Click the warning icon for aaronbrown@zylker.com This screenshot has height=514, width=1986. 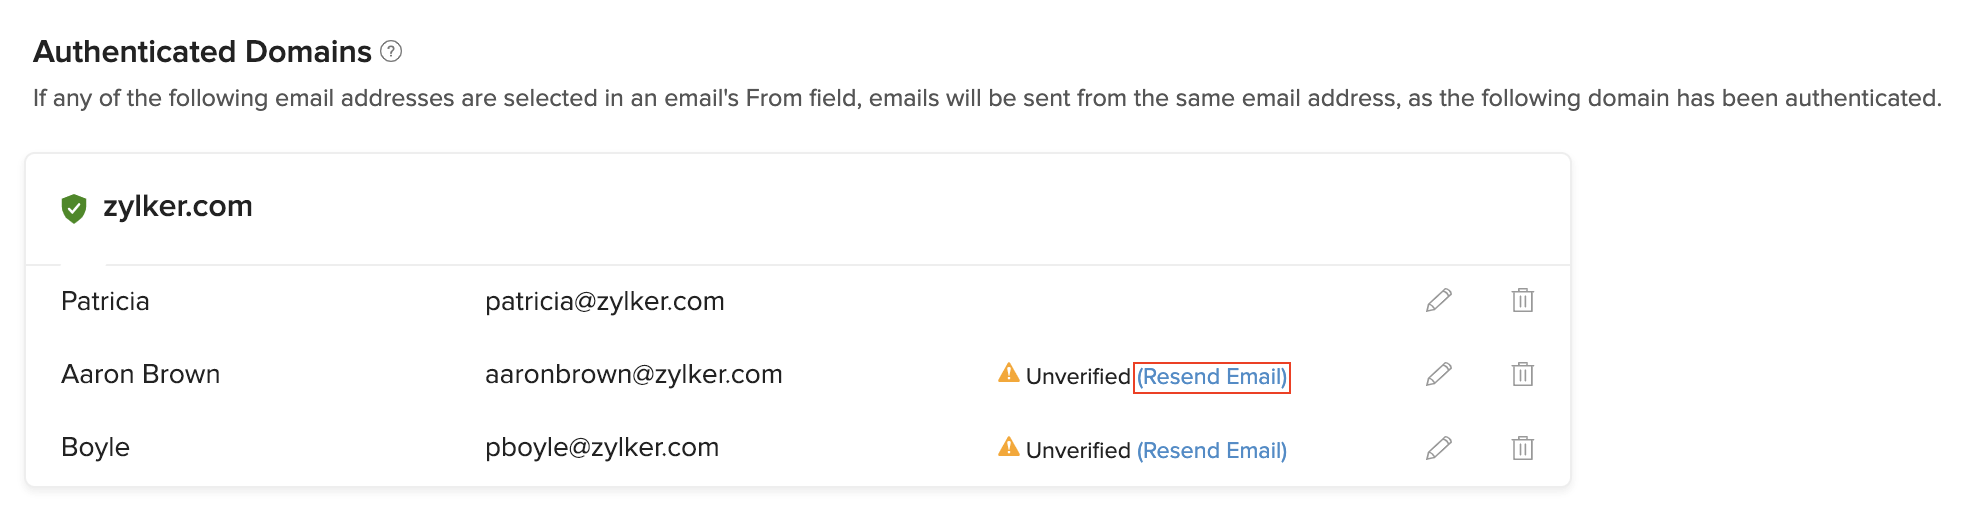click(1009, 373)
